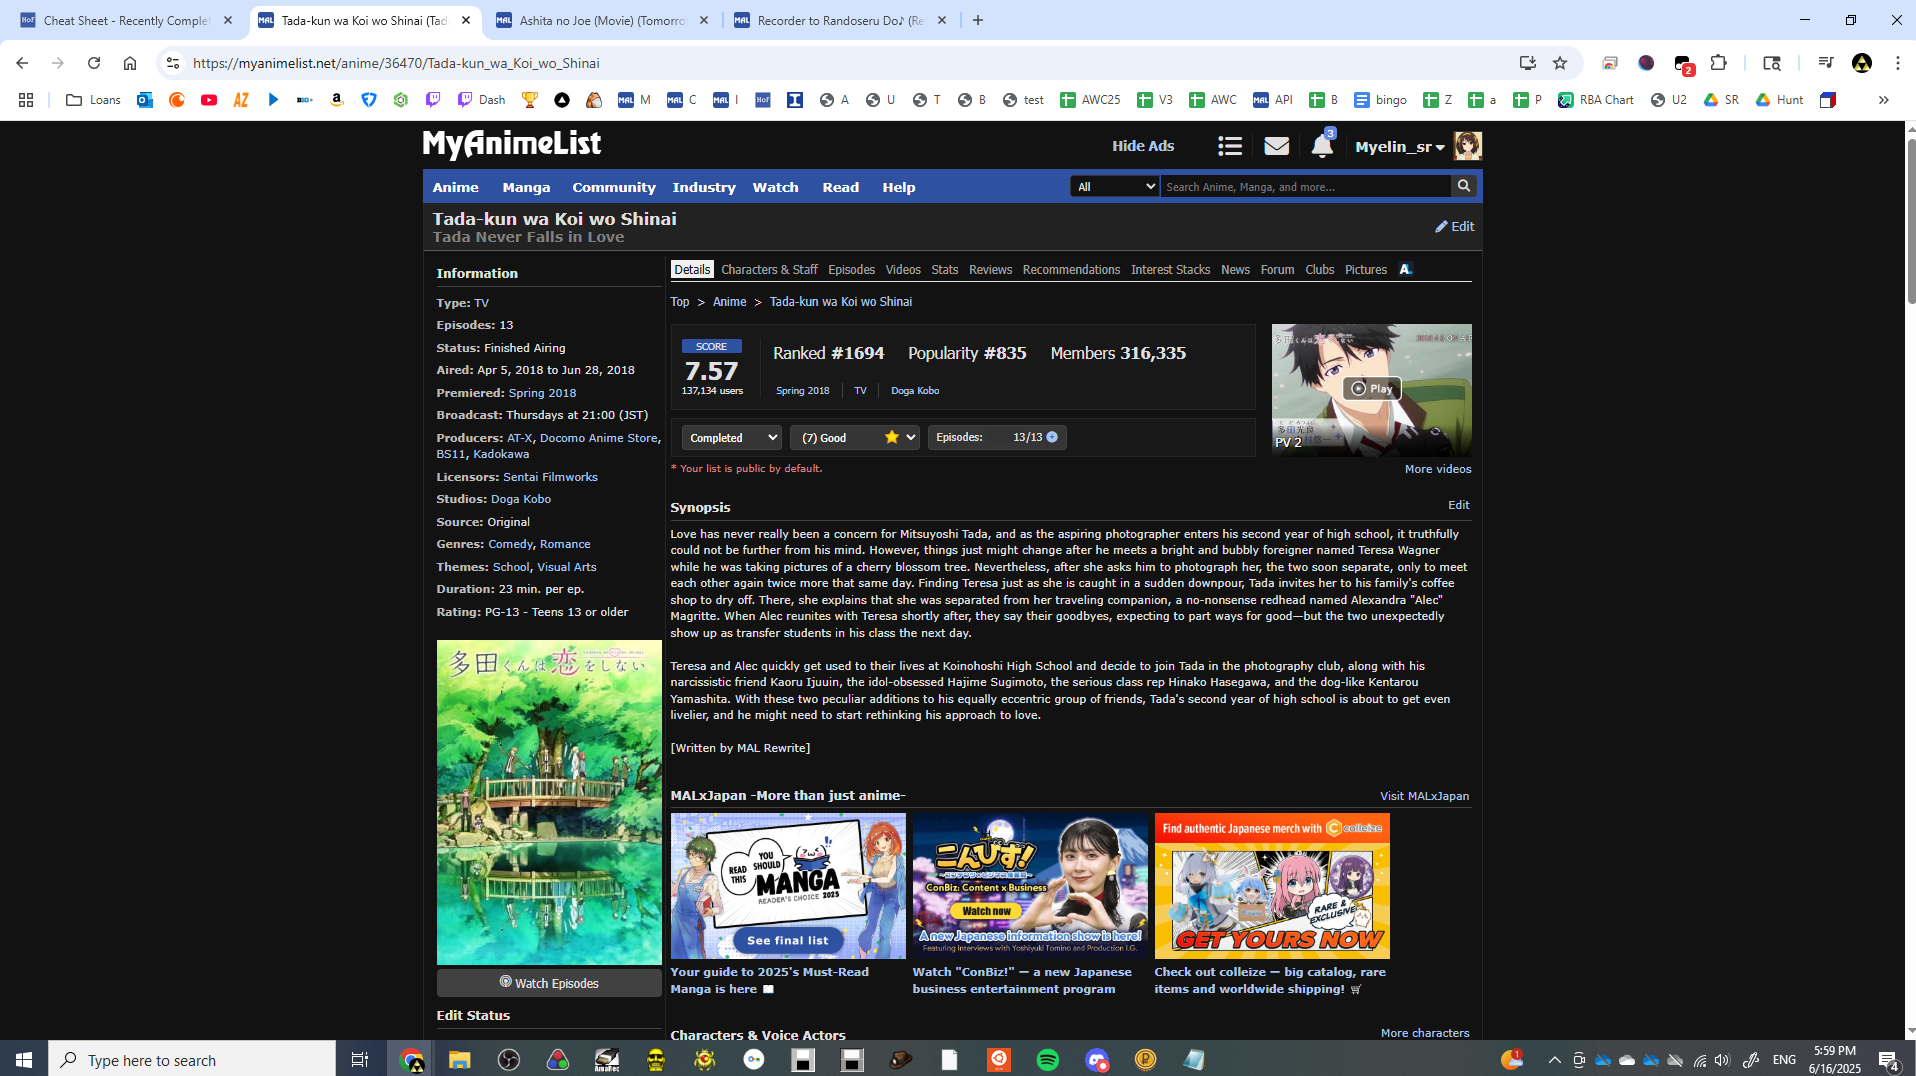Open the Twitch bookmark icon
This screenshot has width=1916, height=1076.
pos(433,100)
